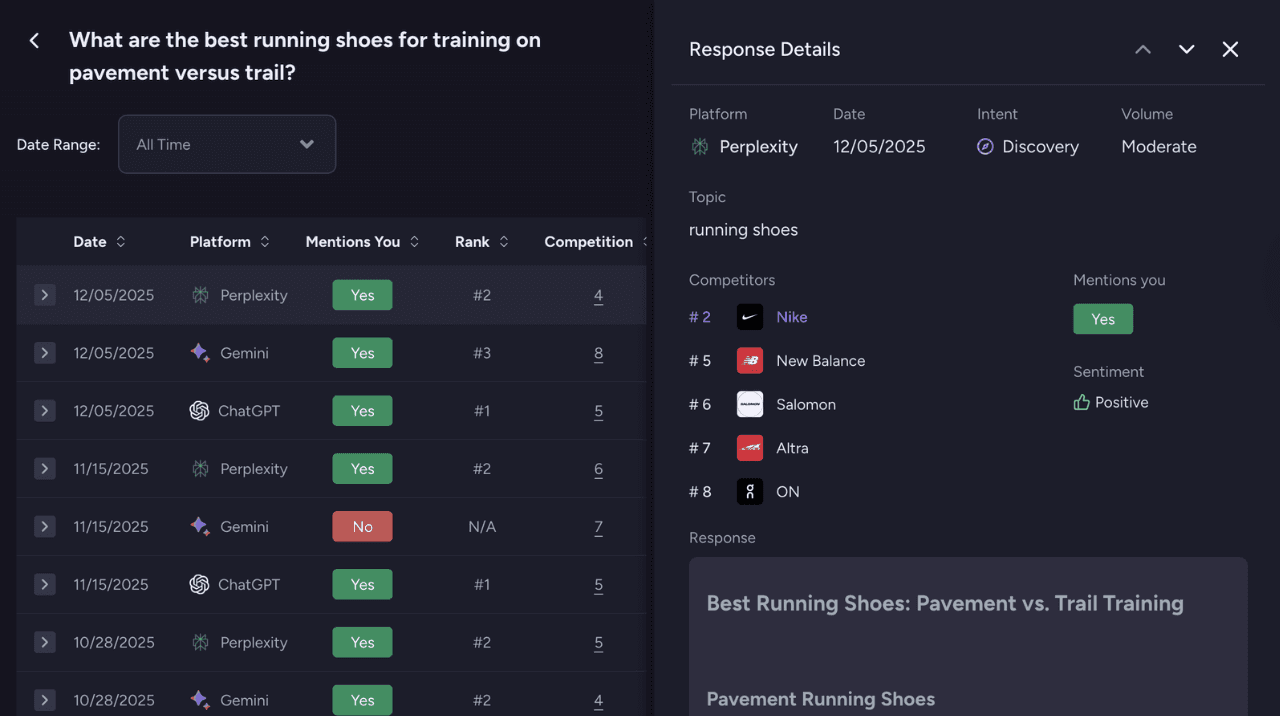The image size is (1280, 716).
Task: Sort table by the Rank column header
Action: click(482, 242)
